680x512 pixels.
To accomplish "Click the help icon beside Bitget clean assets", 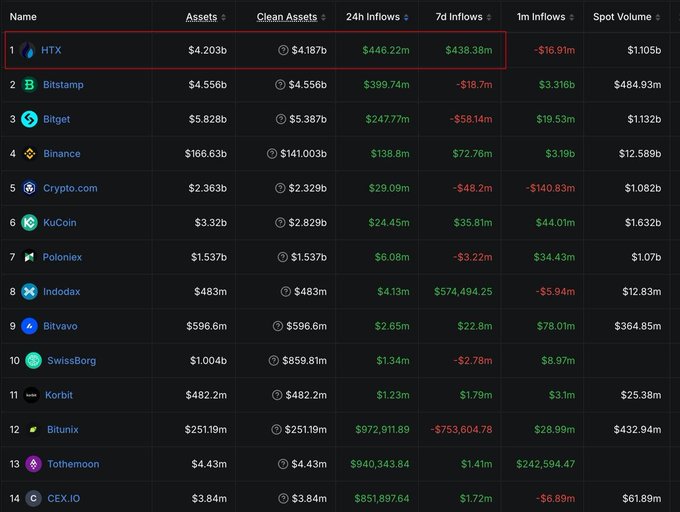I will tap(281, 119).
